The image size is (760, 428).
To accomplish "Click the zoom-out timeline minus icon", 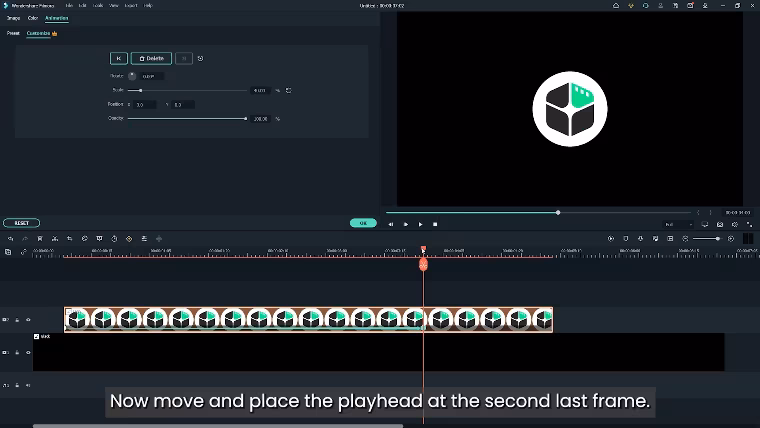I will (685, 238).
